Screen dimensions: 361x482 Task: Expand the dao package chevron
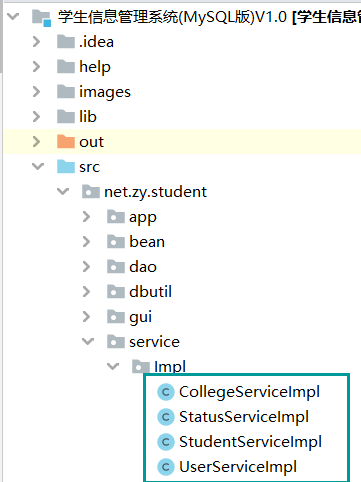(x=86, y=267)
